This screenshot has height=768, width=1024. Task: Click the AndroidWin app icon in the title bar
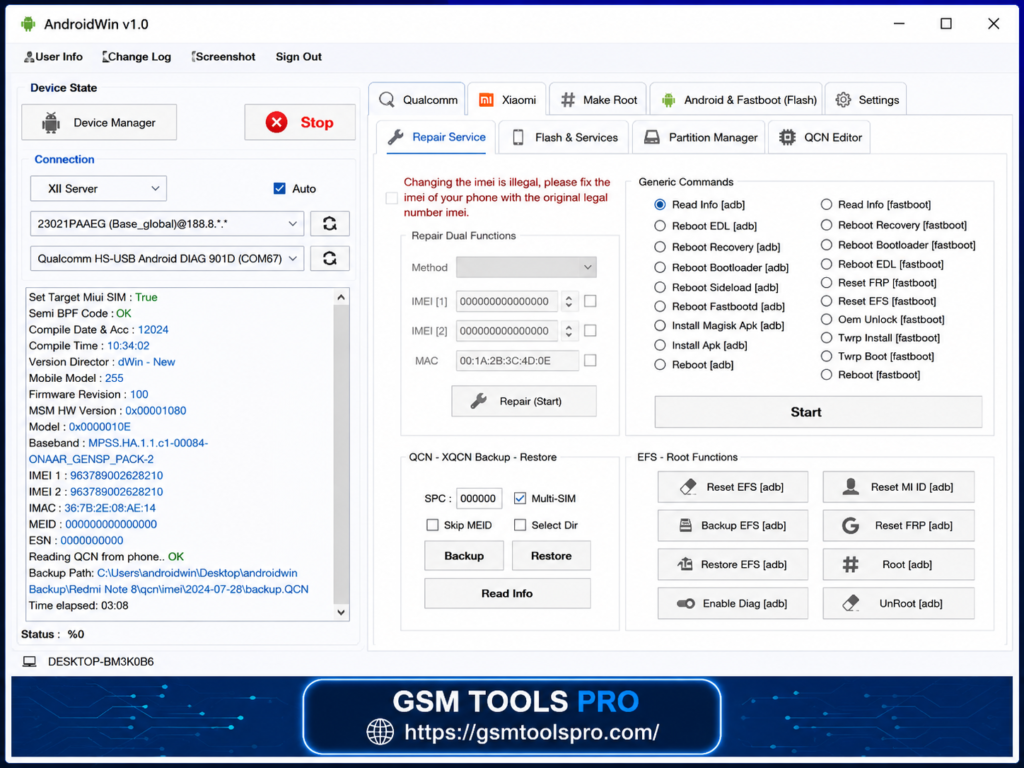[x=28, y=24]
